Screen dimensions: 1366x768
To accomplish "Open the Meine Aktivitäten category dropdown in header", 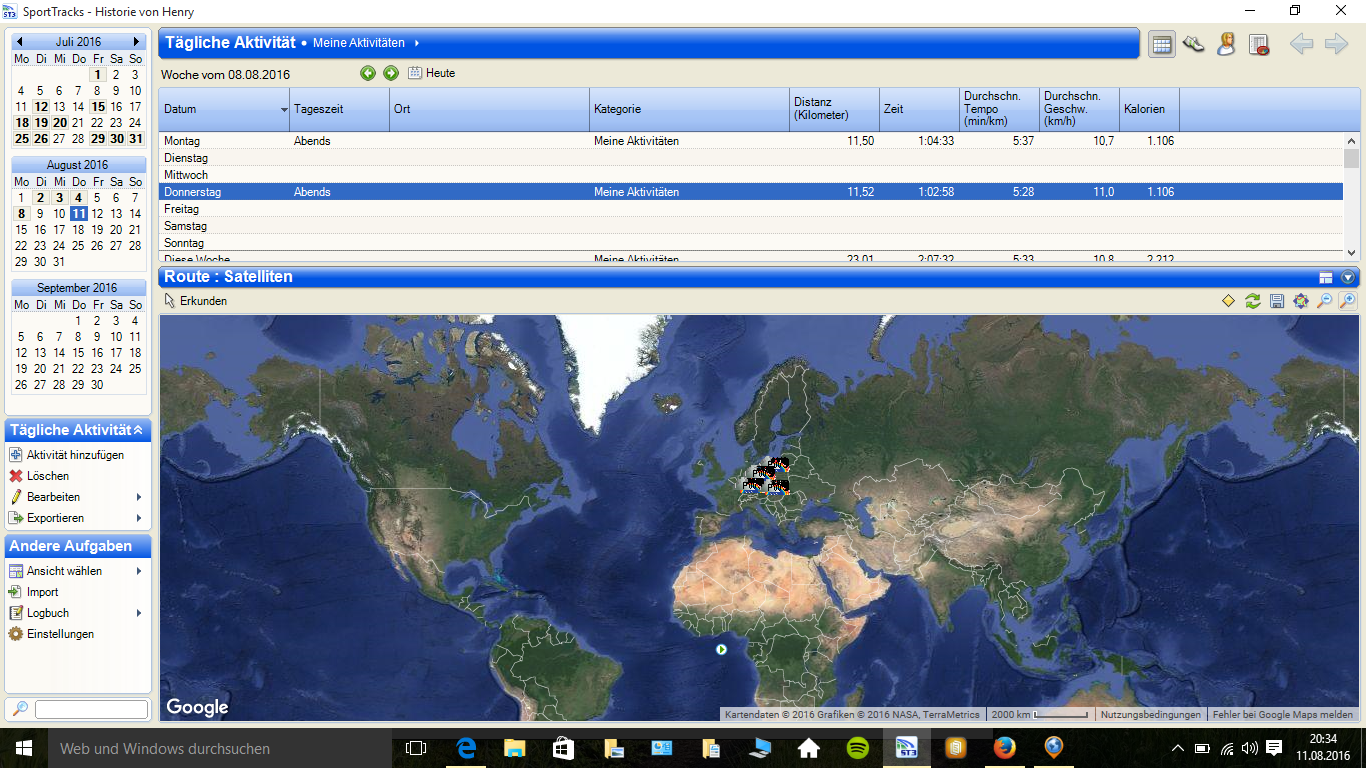I will (416, 43).
